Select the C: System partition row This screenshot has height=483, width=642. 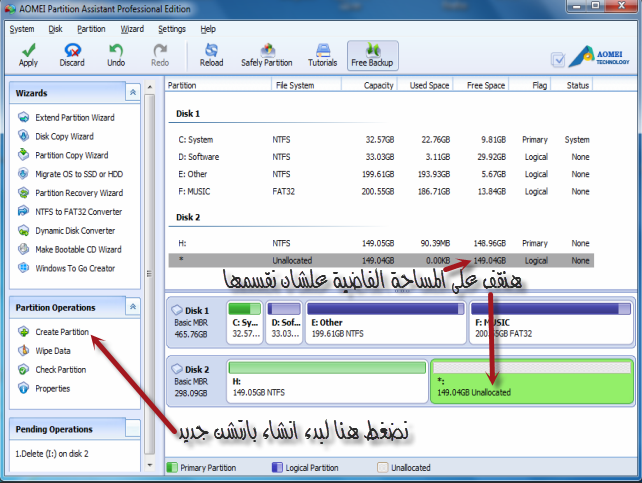coord(381,140)
